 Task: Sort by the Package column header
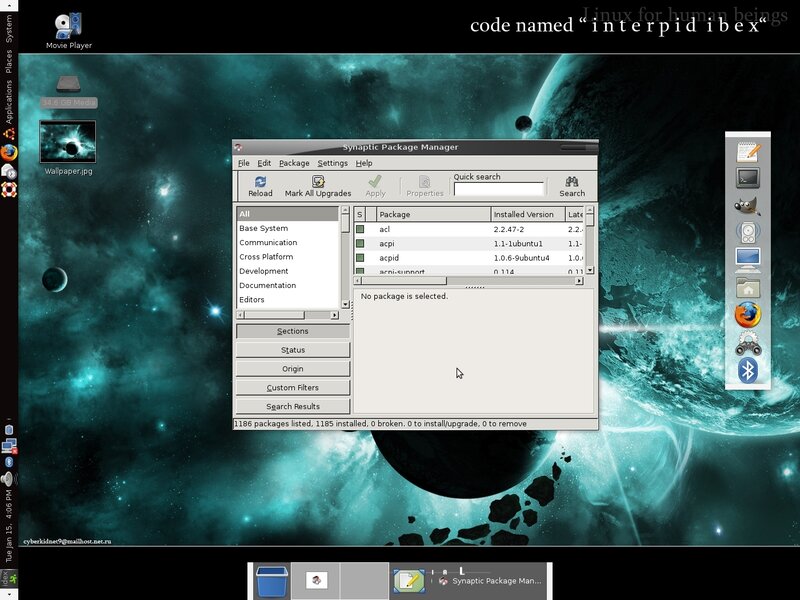tap(433, 214)
